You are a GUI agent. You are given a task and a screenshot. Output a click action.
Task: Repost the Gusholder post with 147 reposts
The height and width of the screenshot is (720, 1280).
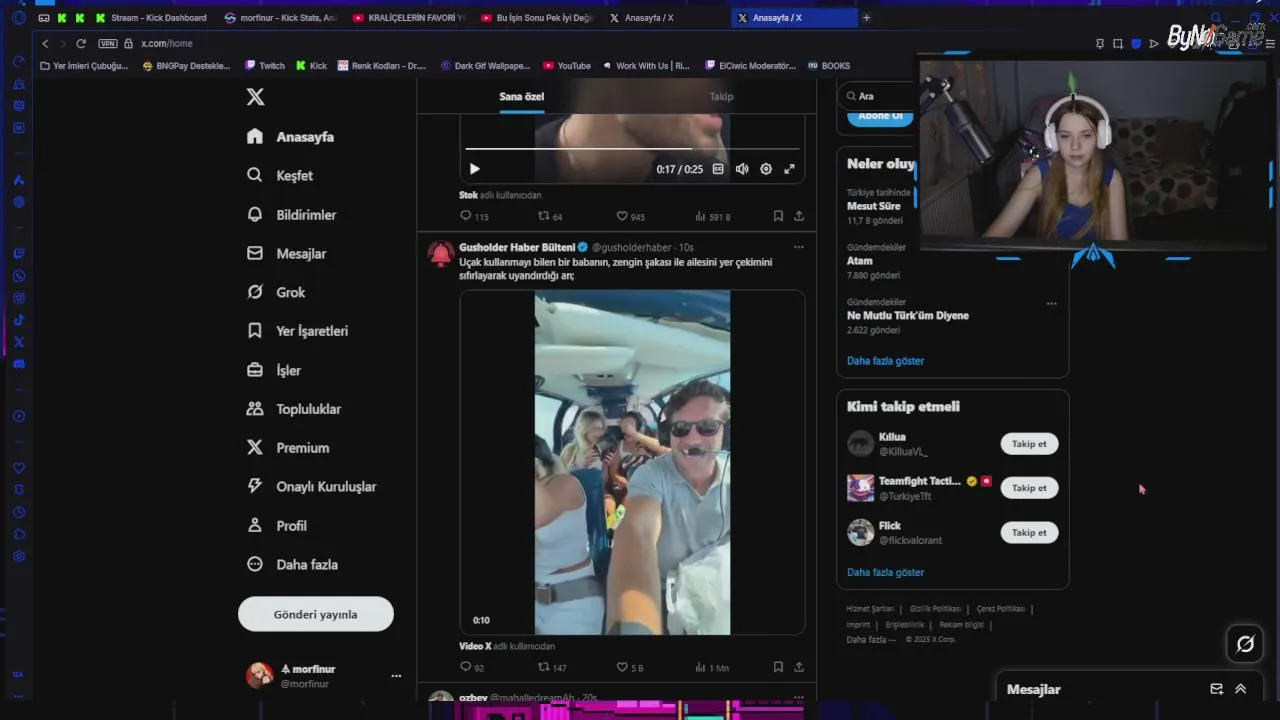[552, 667]
